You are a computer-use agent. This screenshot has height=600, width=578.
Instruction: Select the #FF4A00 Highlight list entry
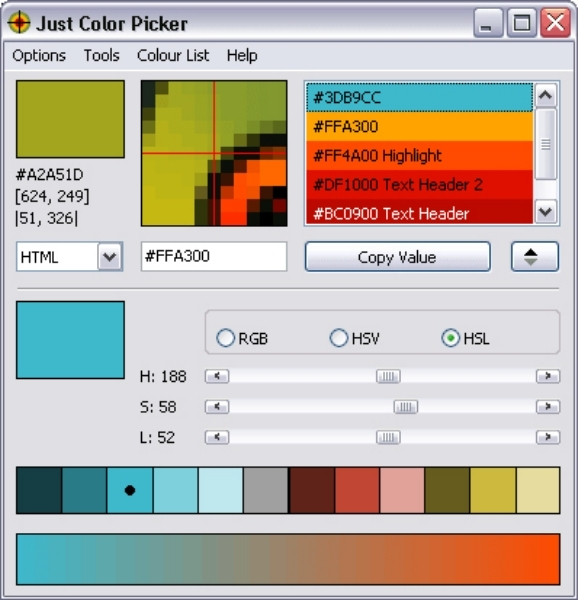pyautogui.click(x=419, y=156)
